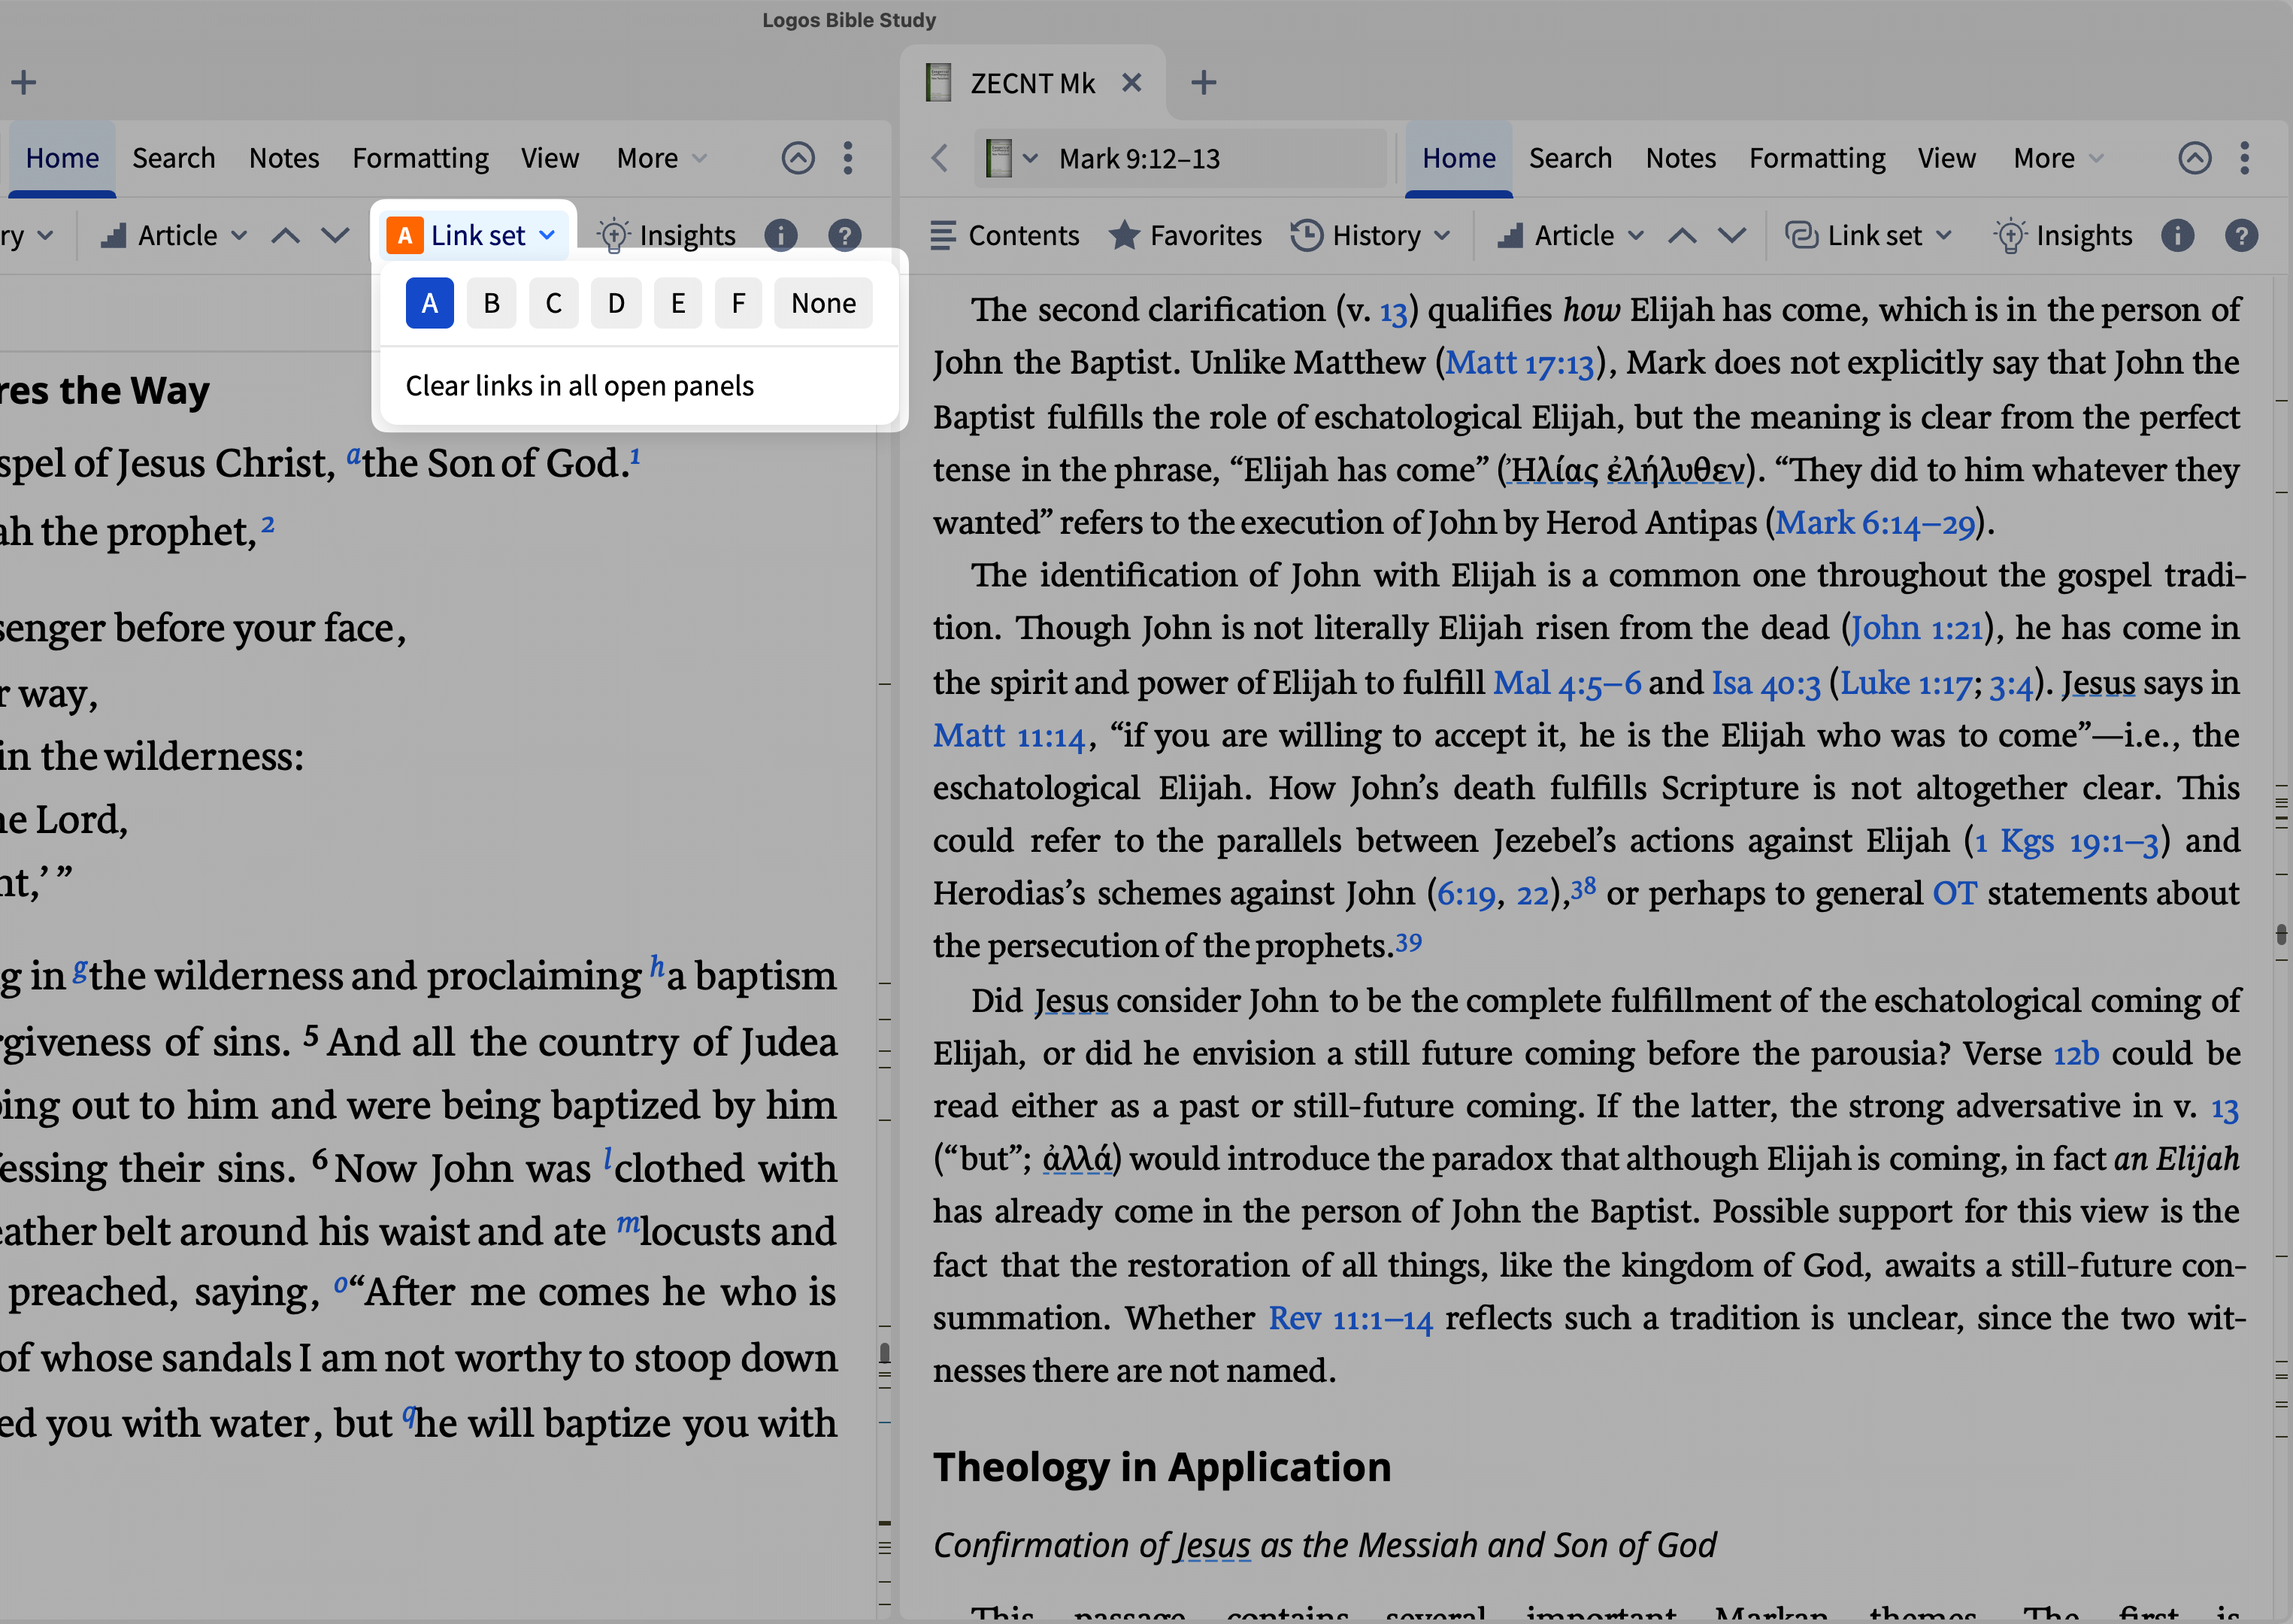Switch to Search tab in ZECNT panel
The width and height of the screenshot is (2293, 1624).
(1570, 158)
